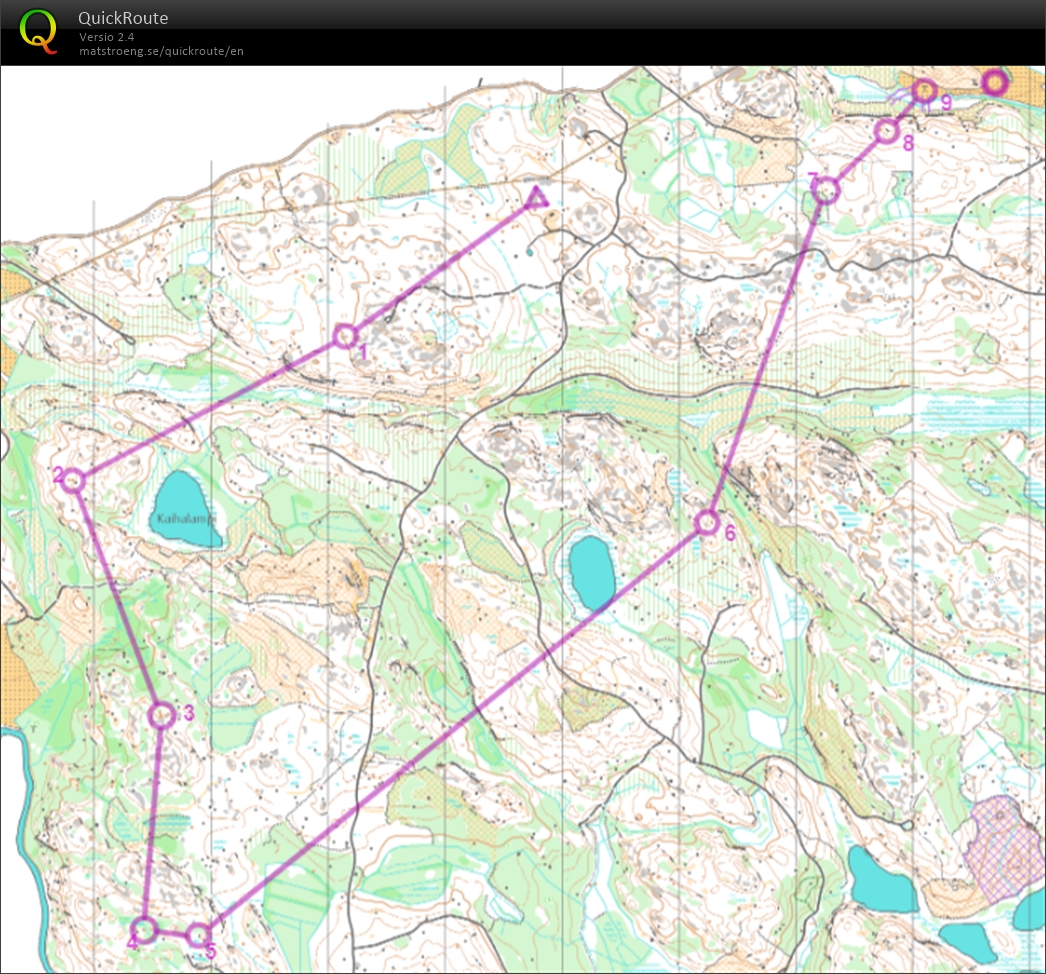Pick control circle 3
This screenshot has width=1046, height=974.
[x=161, y=714]
